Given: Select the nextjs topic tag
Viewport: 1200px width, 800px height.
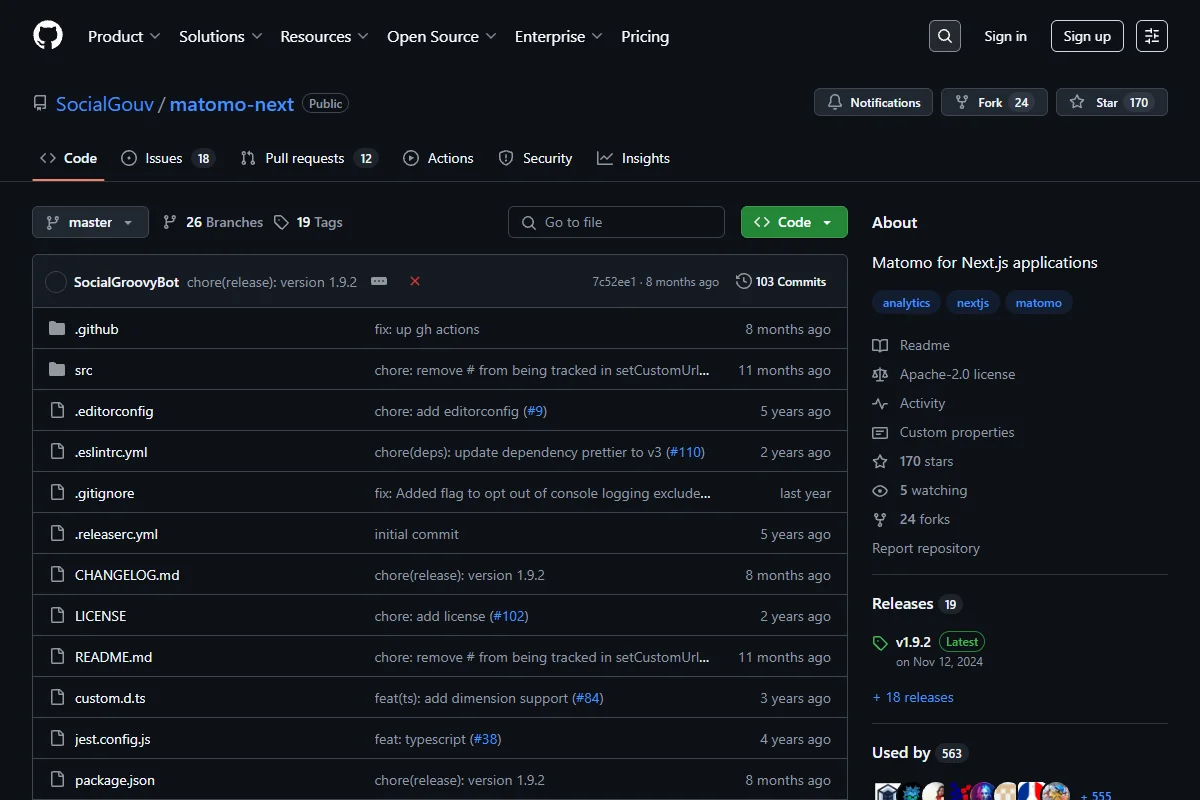Looking at the screenshot, I should pyautogui.click(x=973, y=303).
